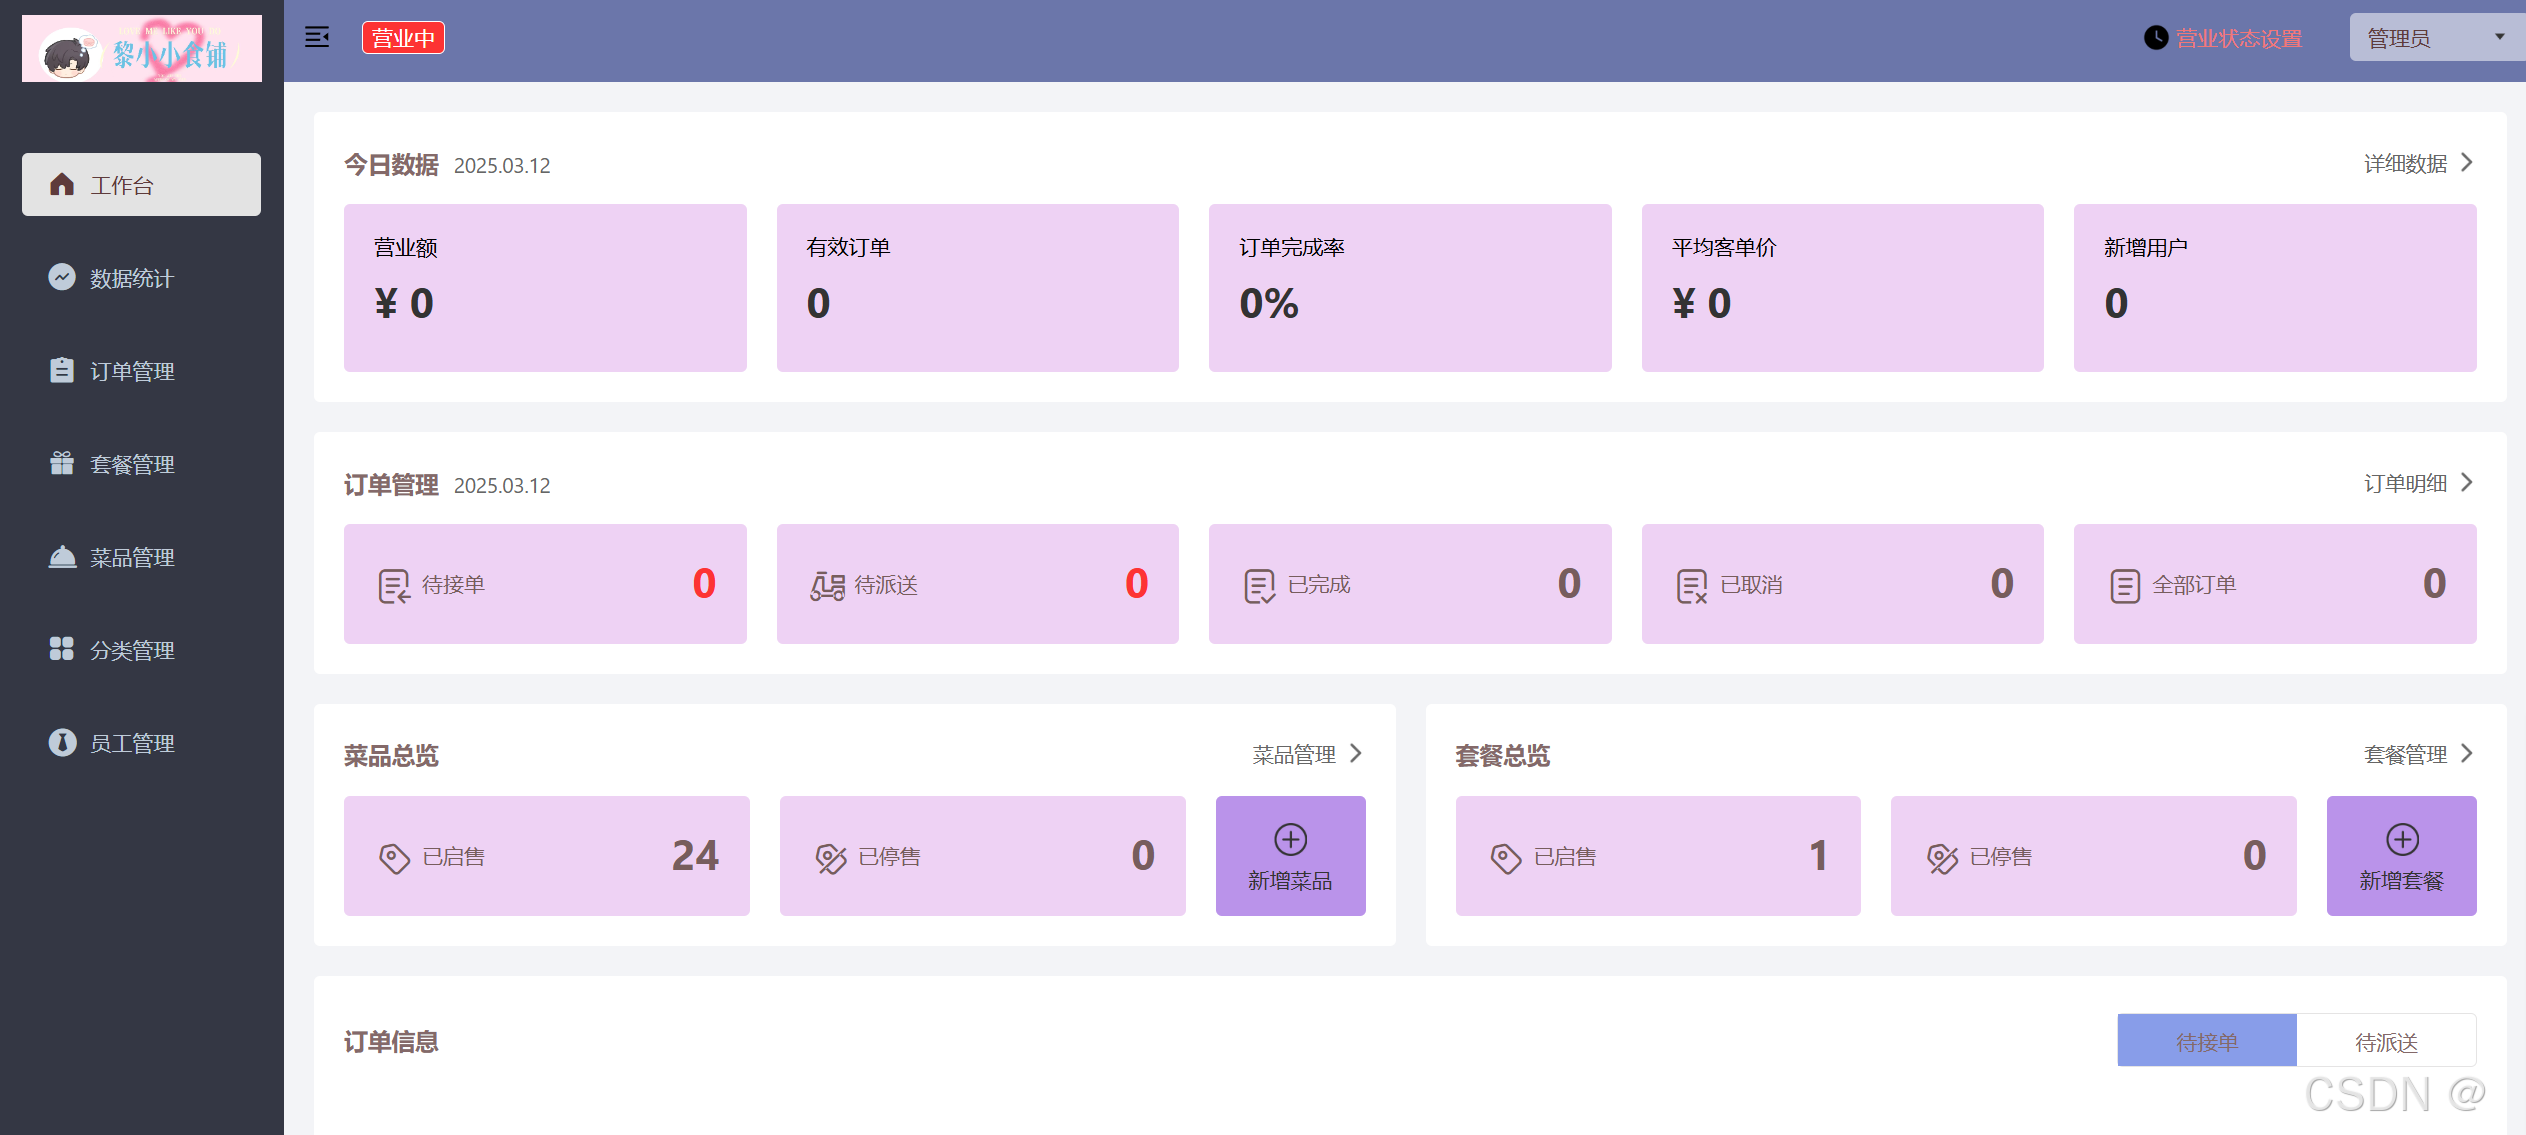
Task: Open 订单管理 in the sidebar
Action: (141, 370)
